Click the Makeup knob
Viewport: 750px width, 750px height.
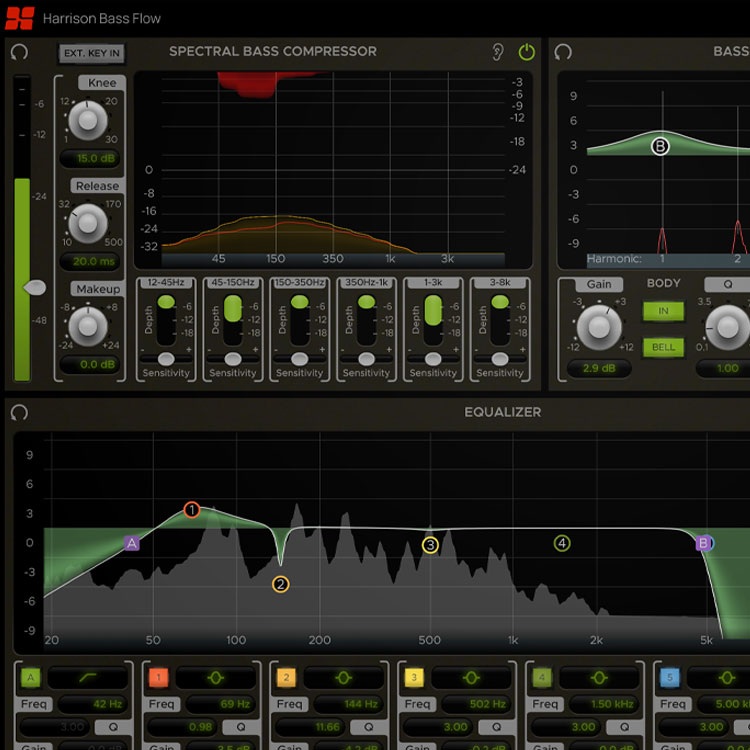coord(88,326)
